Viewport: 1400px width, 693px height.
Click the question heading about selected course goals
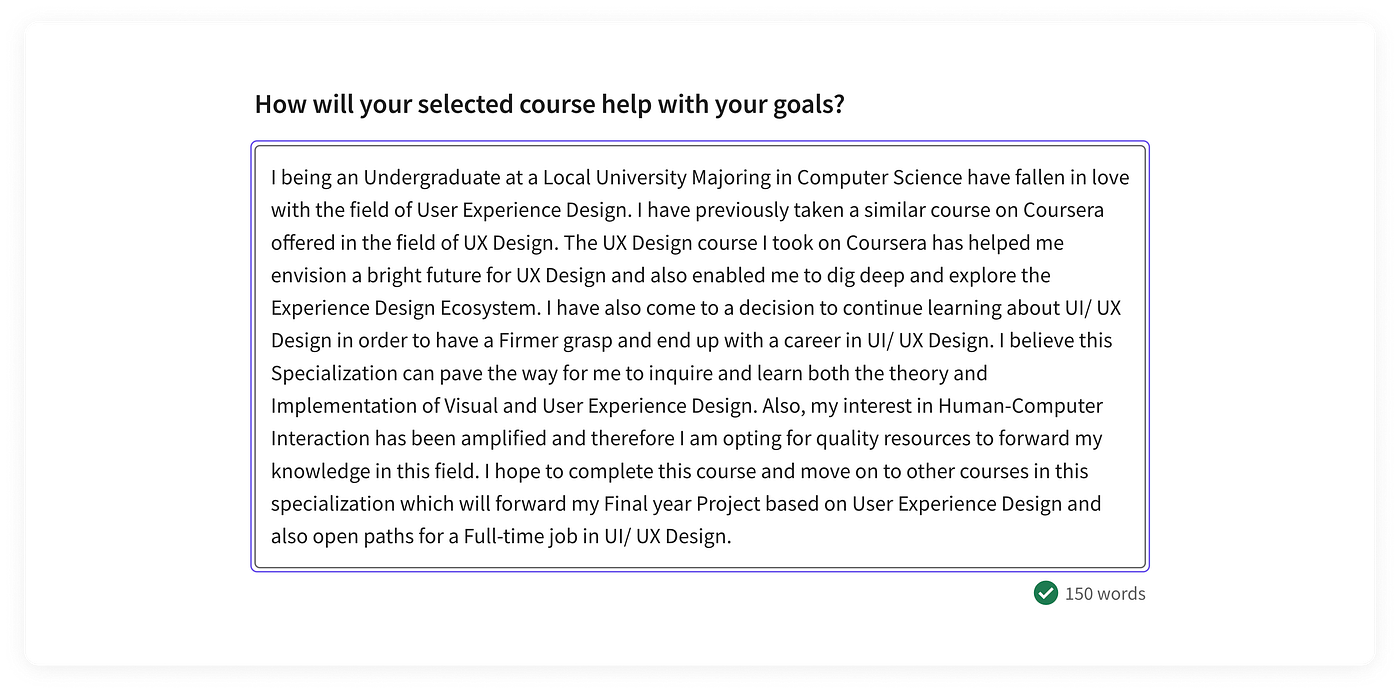point(549,103)
